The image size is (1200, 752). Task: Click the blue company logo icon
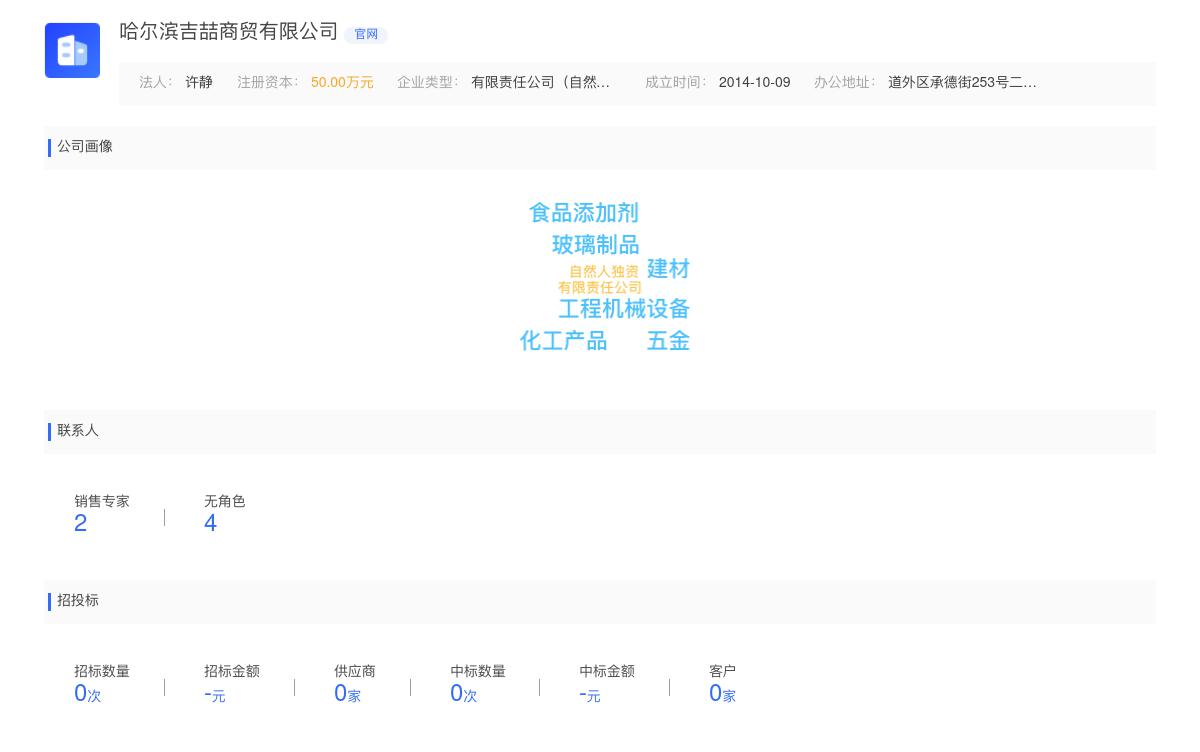click(x=72, y=50)
